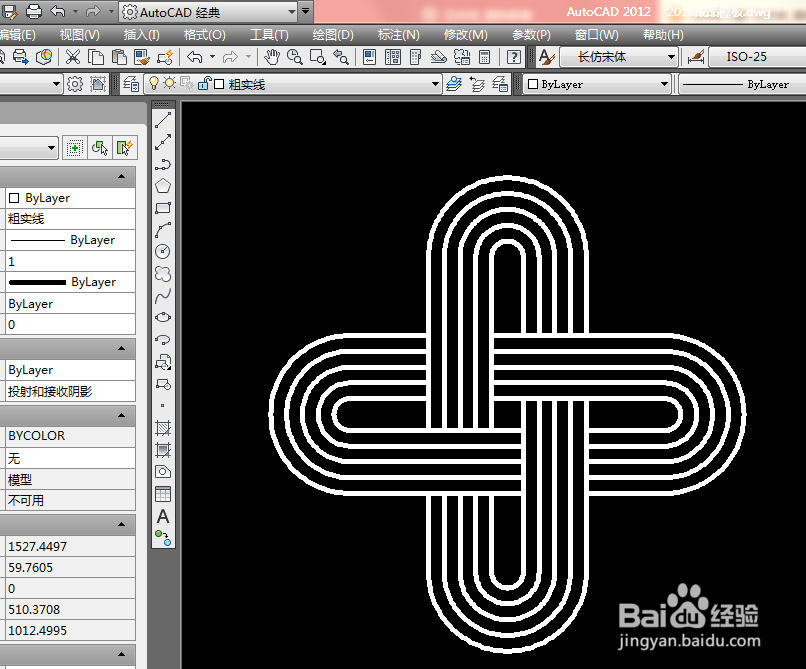
Task: Open the AutoCAD 经典 workspace dropdown
Action: (291, 12)
